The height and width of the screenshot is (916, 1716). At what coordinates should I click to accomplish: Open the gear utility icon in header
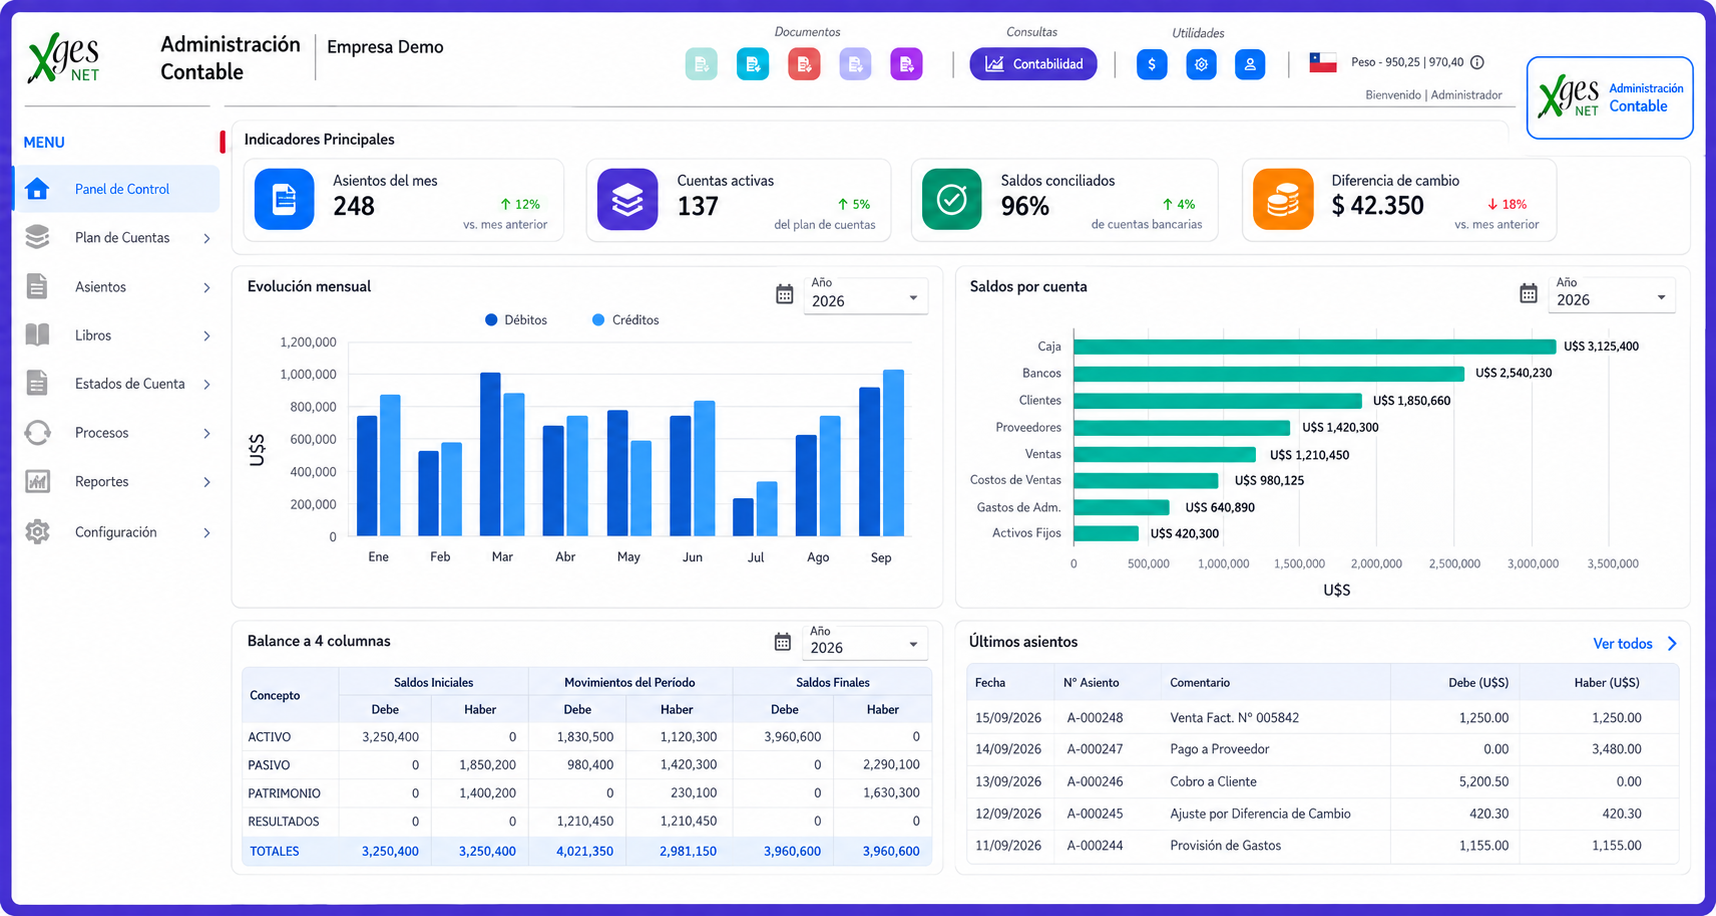click(1201, 64)
